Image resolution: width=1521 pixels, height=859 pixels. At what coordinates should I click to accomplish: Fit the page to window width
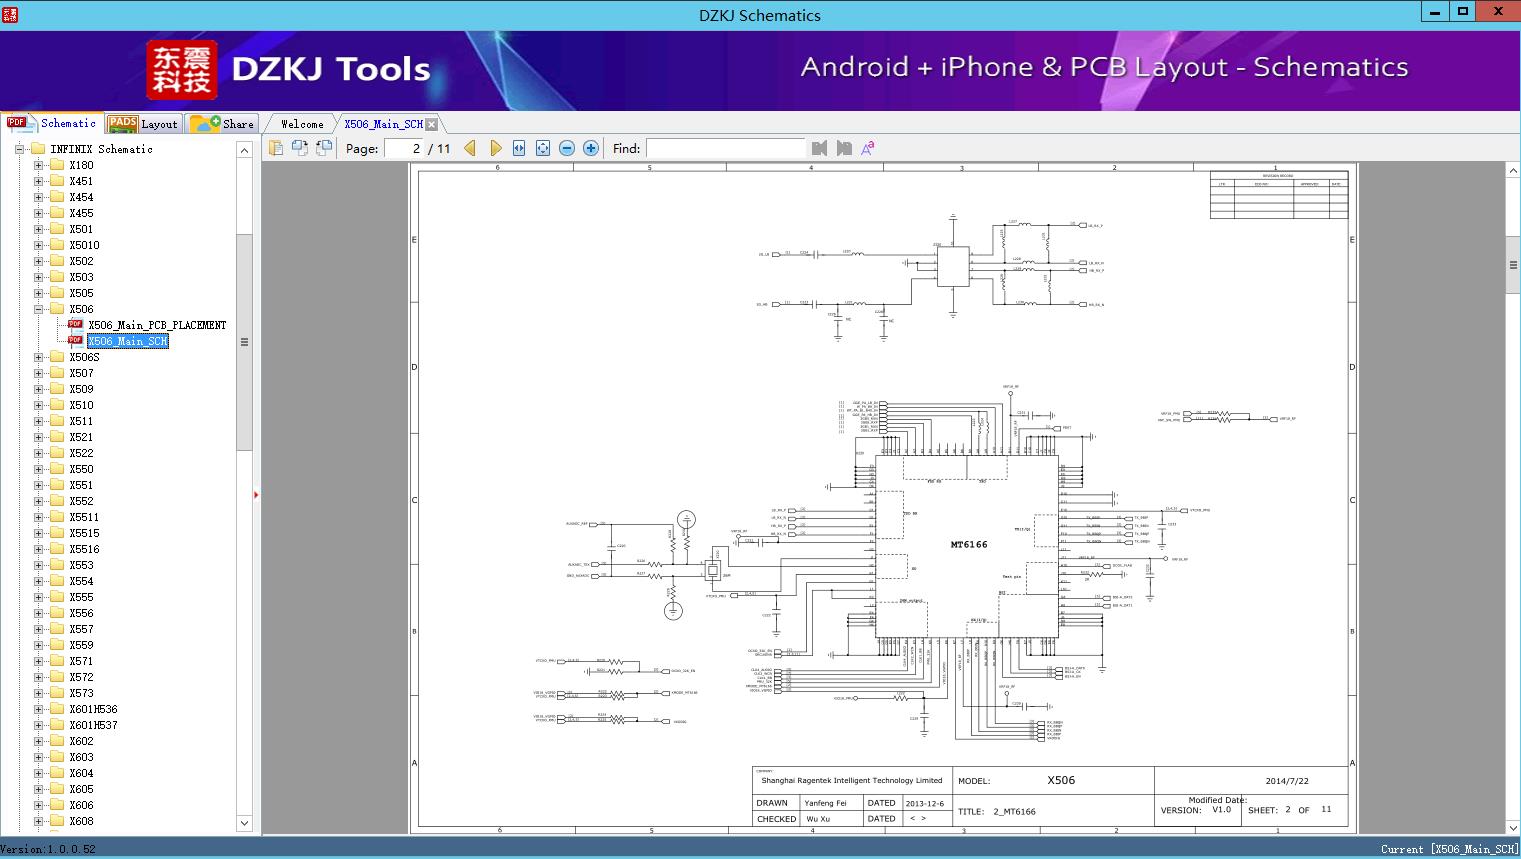pos(519,148)
